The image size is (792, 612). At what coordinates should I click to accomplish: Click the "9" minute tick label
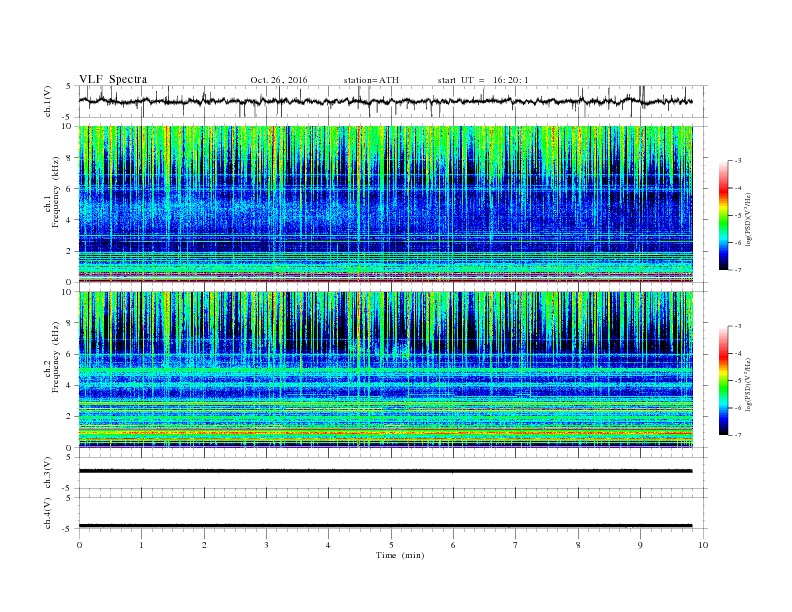pyautogui.click(x=640, y=545)
